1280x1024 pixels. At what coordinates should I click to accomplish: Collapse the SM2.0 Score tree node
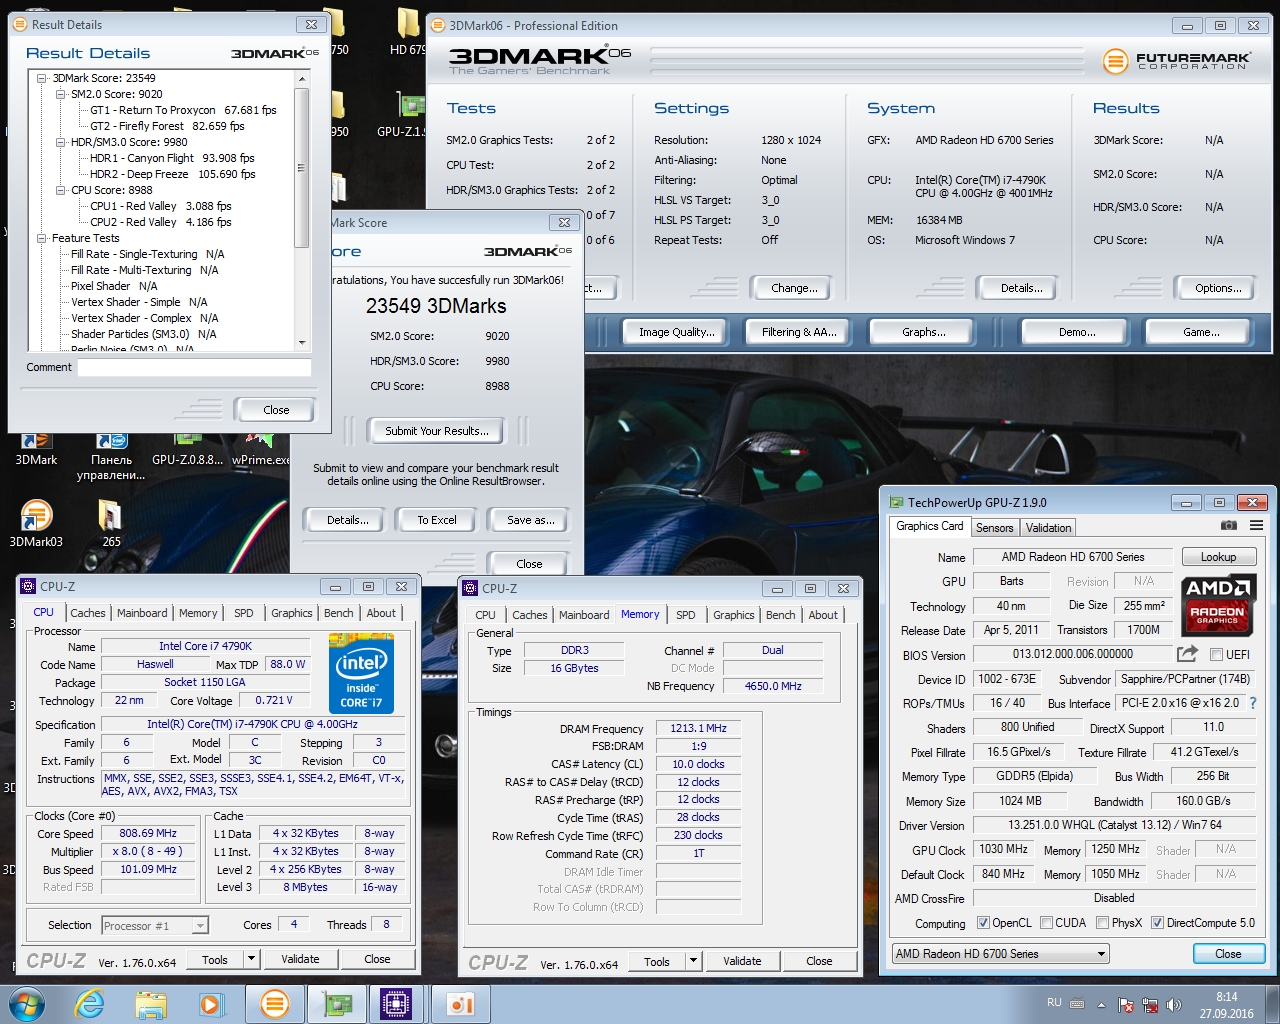point(60,94)
